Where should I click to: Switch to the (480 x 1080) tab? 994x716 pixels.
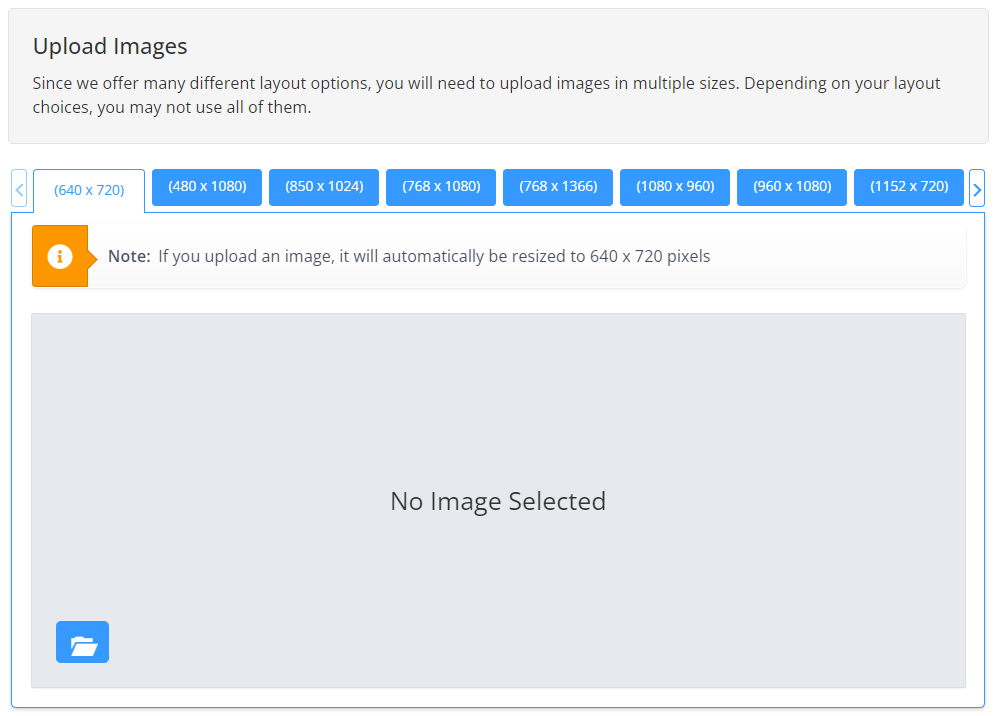click(x=207, y=187)
